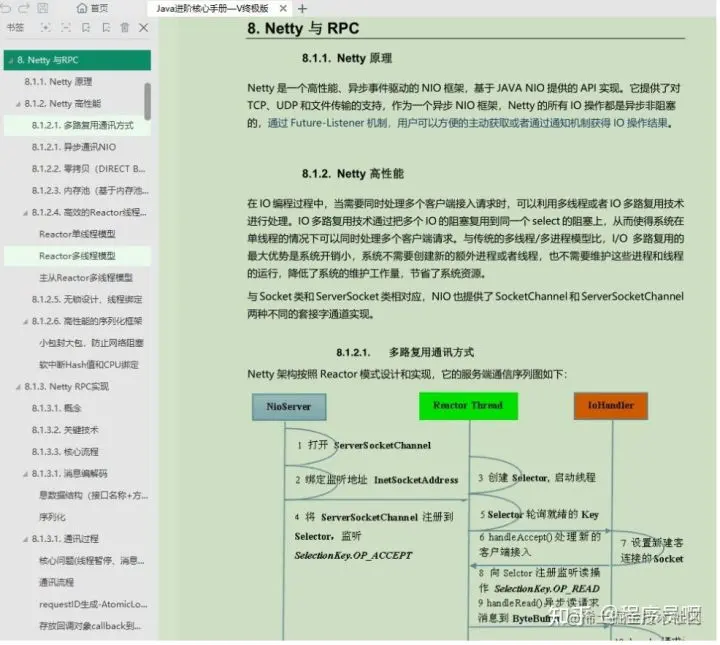720x645 pixels.
Task: Select bookmark 8.1.2.1. 异步通讯NIO
Action: pos(74,147)
